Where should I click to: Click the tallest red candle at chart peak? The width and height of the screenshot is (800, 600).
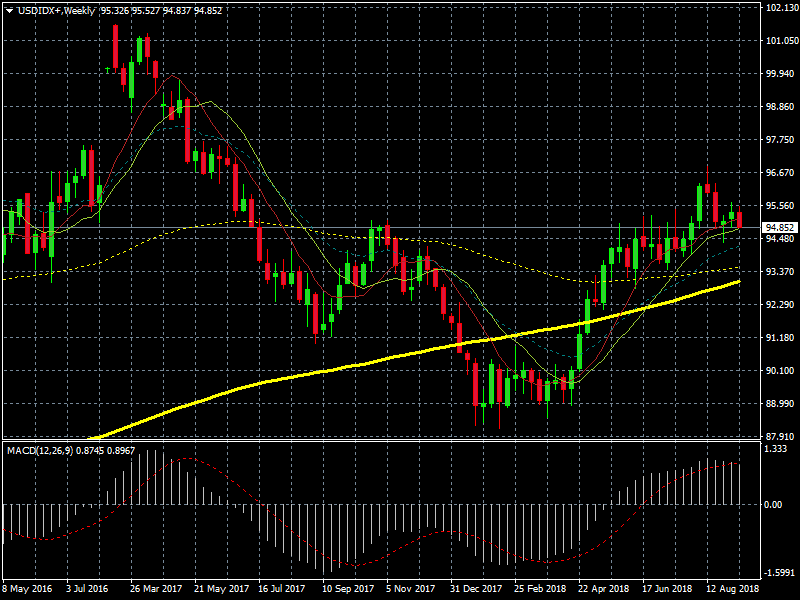(x=115, y=46)
